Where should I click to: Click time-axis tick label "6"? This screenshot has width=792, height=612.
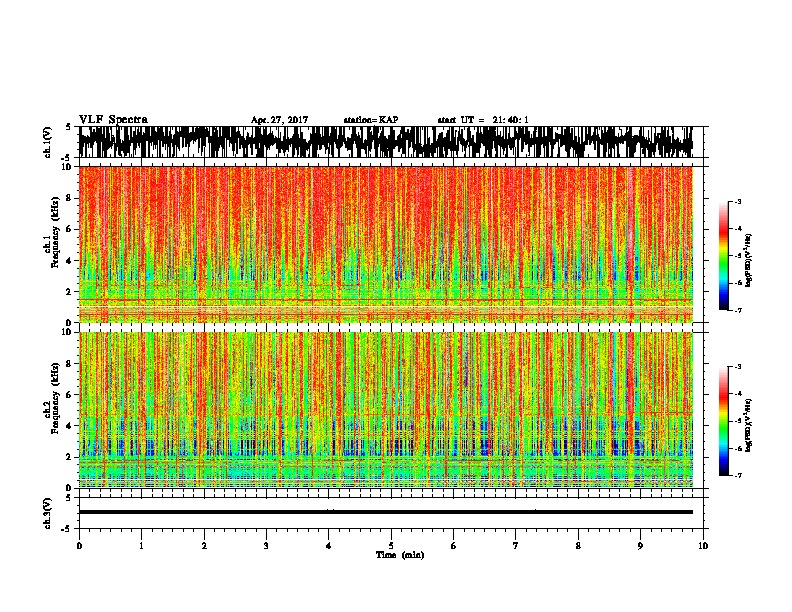pyautogui.click(x=453, y=546)
